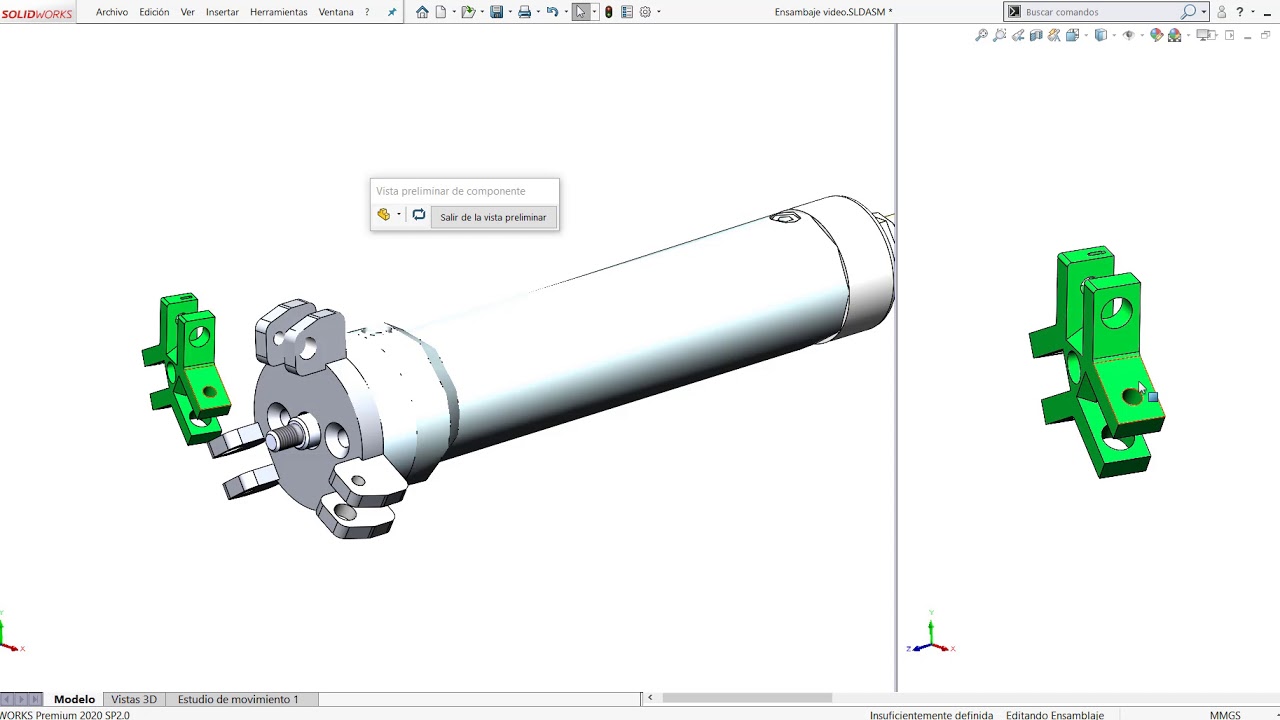Click the search magnifier icon
Viewport: 1280px width, 720px height.
tap(1188, 12)
